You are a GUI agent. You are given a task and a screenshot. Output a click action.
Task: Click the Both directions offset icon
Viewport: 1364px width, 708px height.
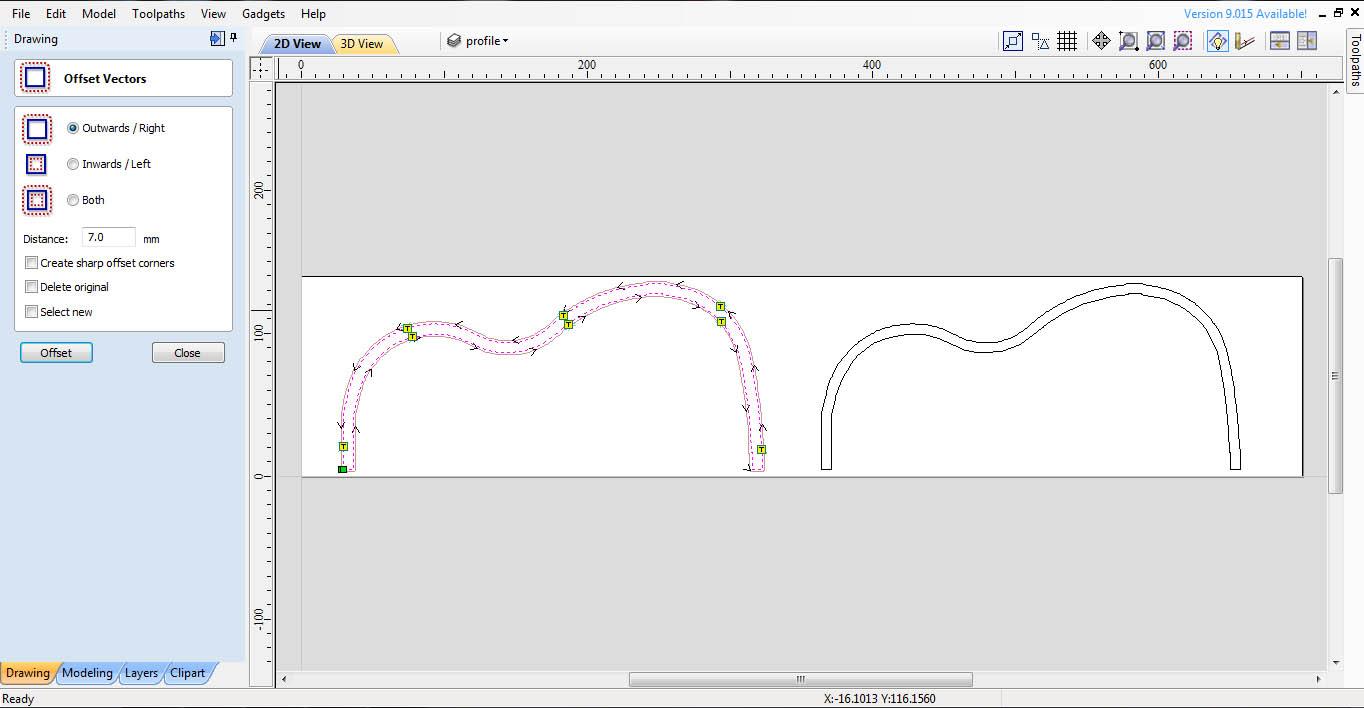pyautogui.click(x=37, y=200)
